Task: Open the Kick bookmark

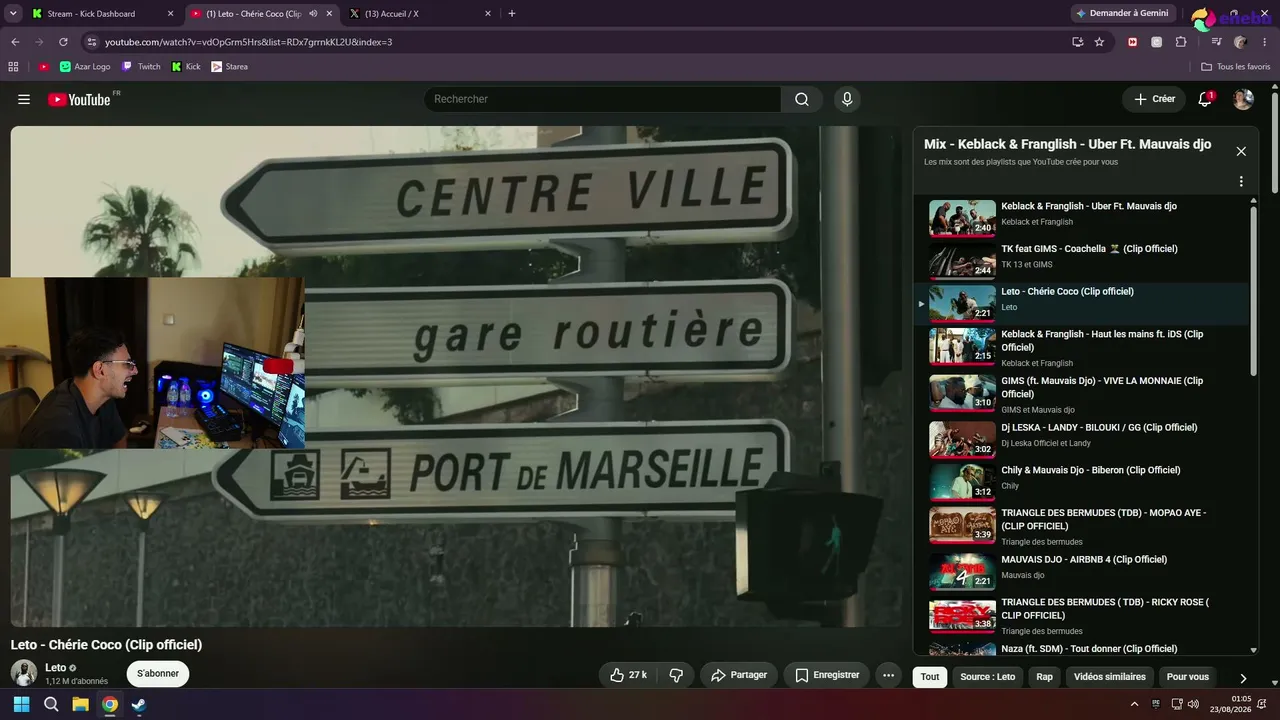Action: click(186, 67)
